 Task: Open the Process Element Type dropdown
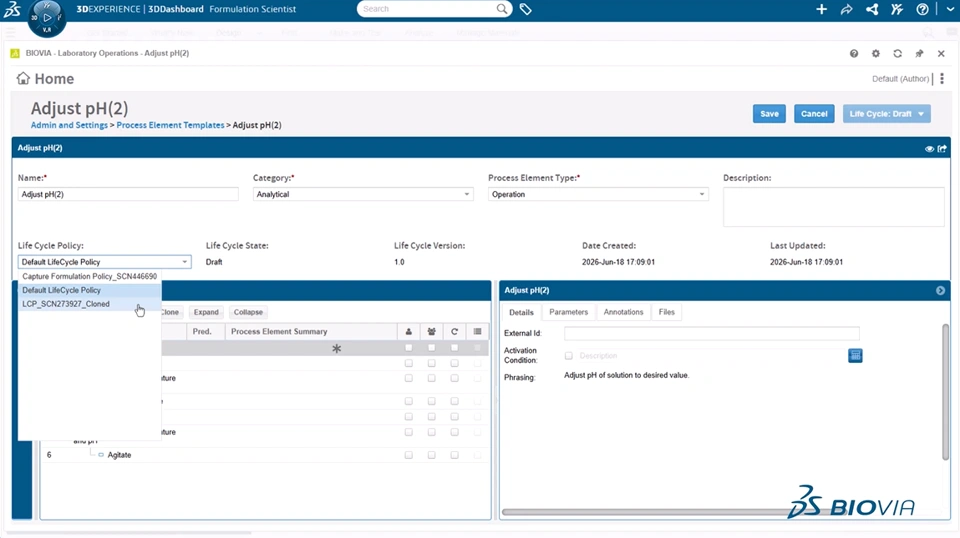(x=598, y=194)
